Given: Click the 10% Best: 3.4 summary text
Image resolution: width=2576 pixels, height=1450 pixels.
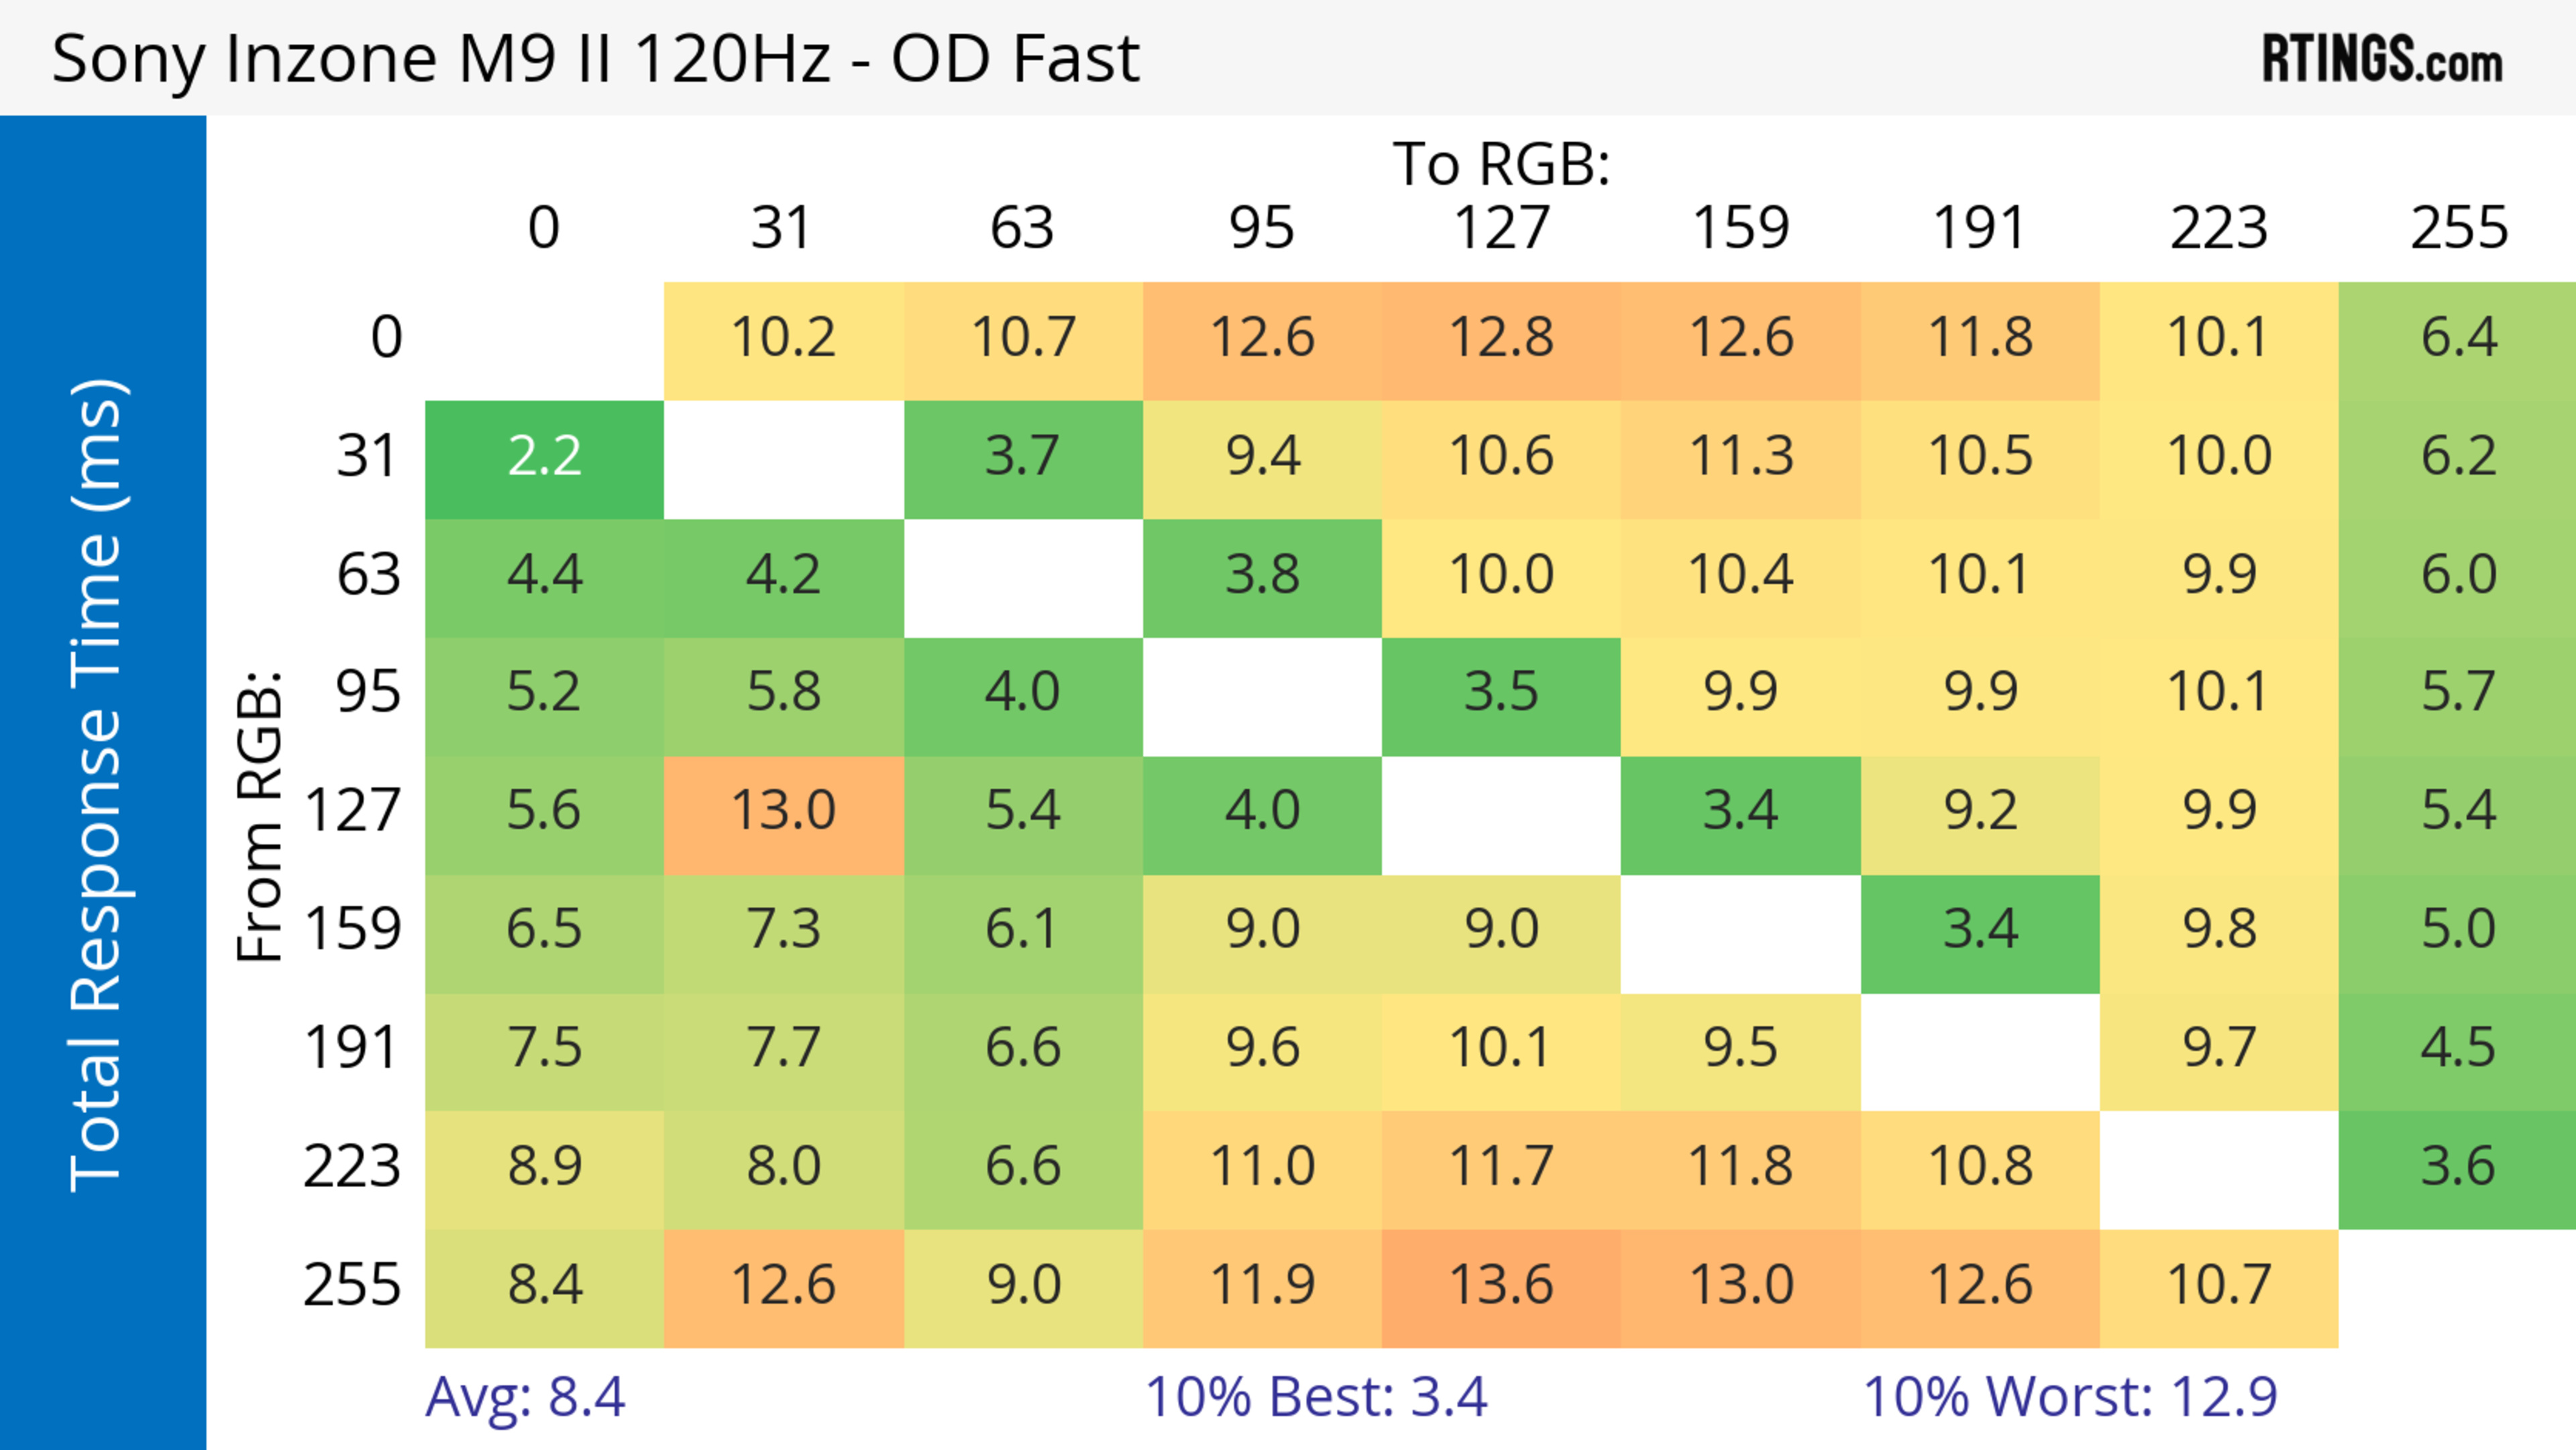Looking at the screenshot, I should tap(1315, 1397).
